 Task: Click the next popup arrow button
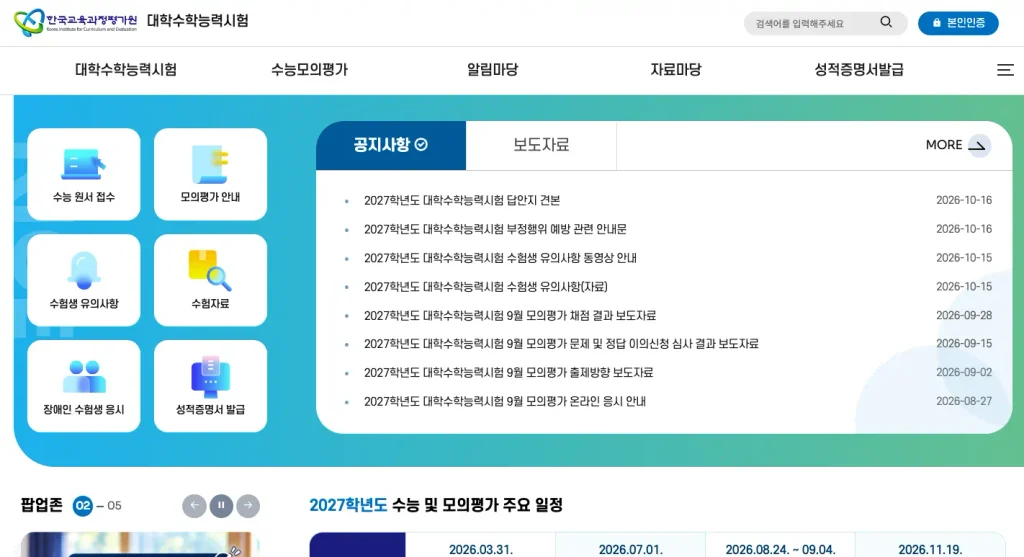click(248, 505)
